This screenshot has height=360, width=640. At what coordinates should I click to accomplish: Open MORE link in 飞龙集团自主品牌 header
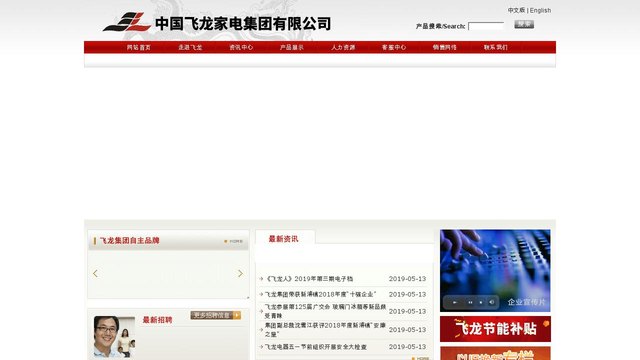pos(233,241)
